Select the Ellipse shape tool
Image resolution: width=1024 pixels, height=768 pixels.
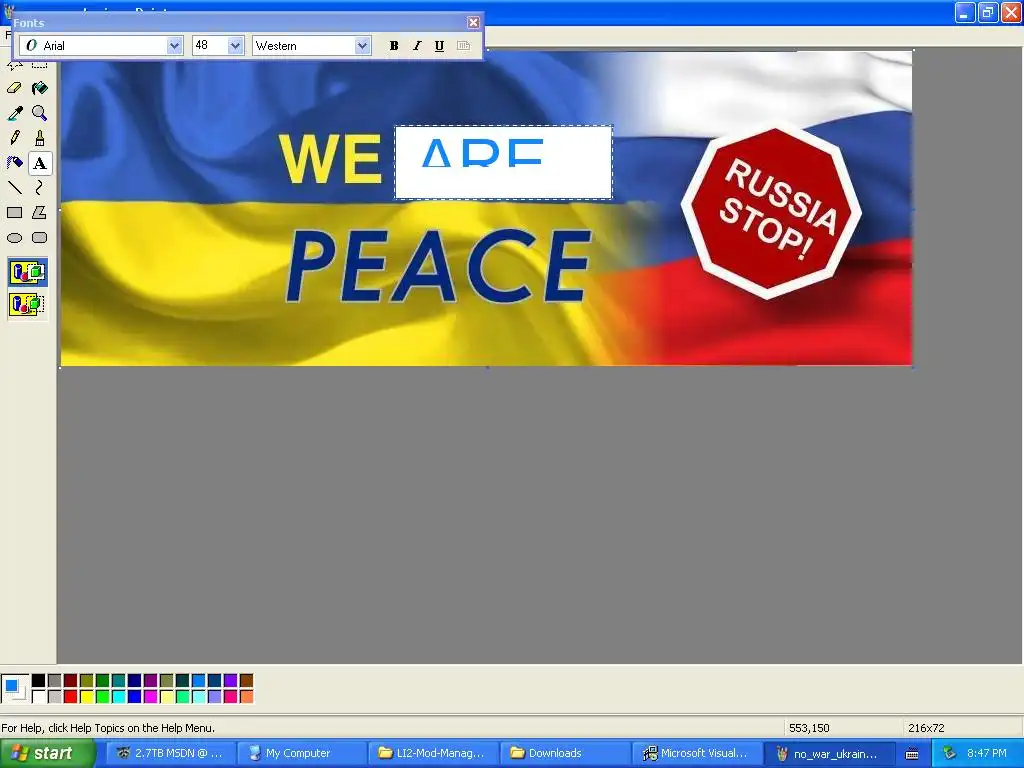(14, 238)
